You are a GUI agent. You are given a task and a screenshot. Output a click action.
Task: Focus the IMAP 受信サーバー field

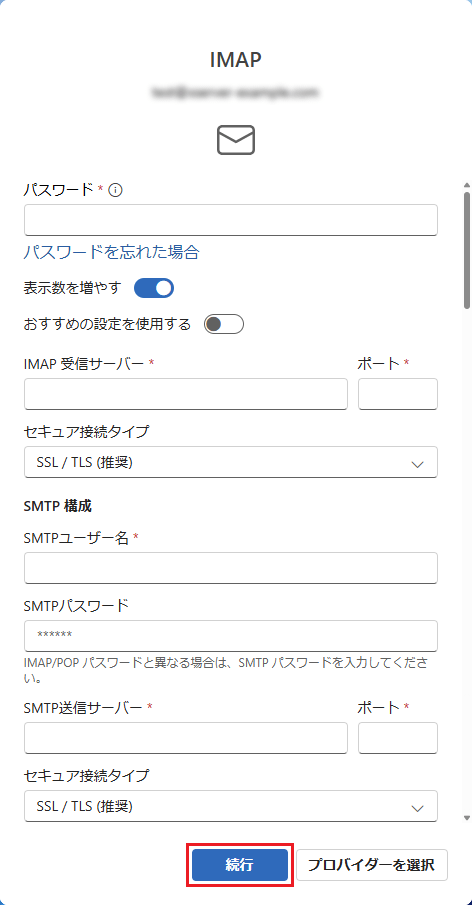pos(186,394)
